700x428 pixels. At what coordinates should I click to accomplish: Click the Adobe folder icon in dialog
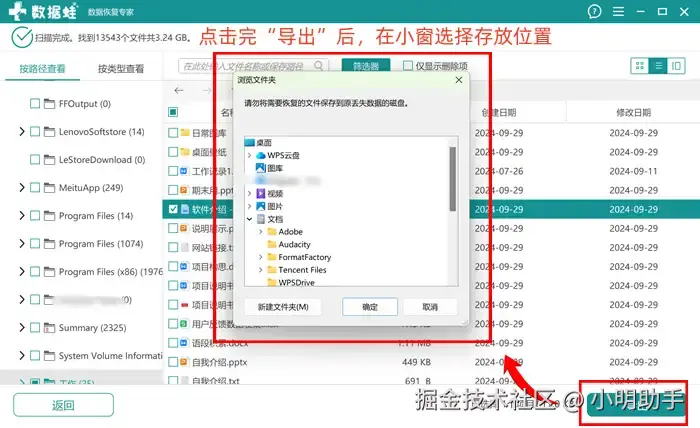(x=271, y=232)
